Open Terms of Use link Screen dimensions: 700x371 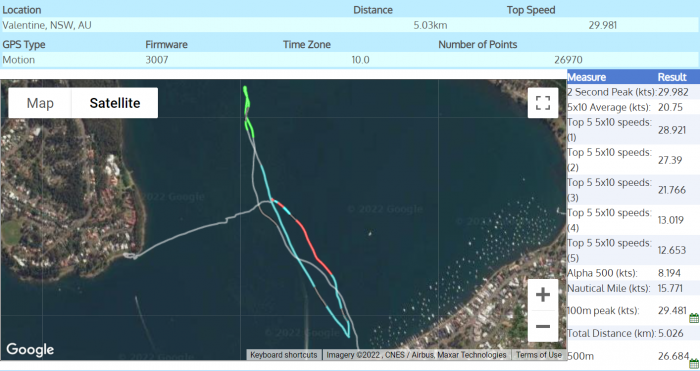click(x=539, y=355)
